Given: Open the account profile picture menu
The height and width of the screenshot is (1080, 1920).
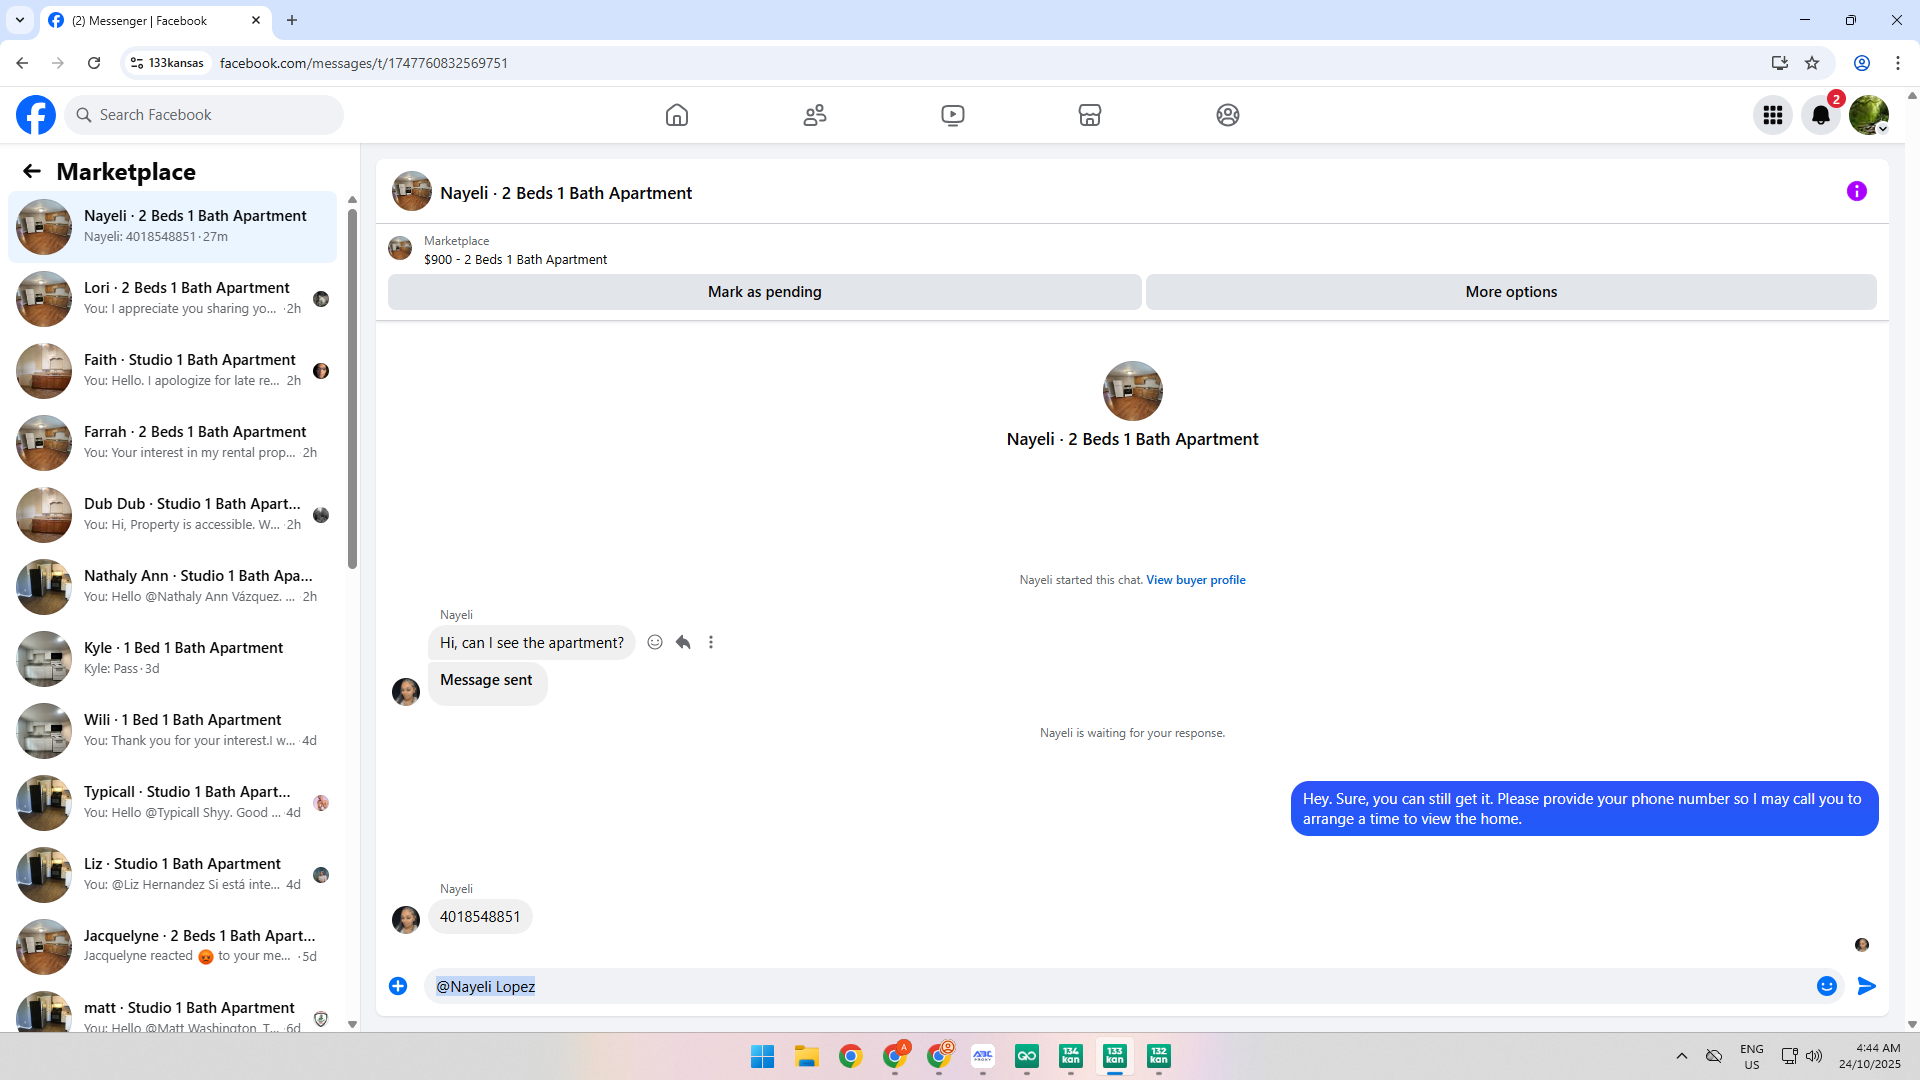Looking at the screenshot, I should (x=1869, y=115).
